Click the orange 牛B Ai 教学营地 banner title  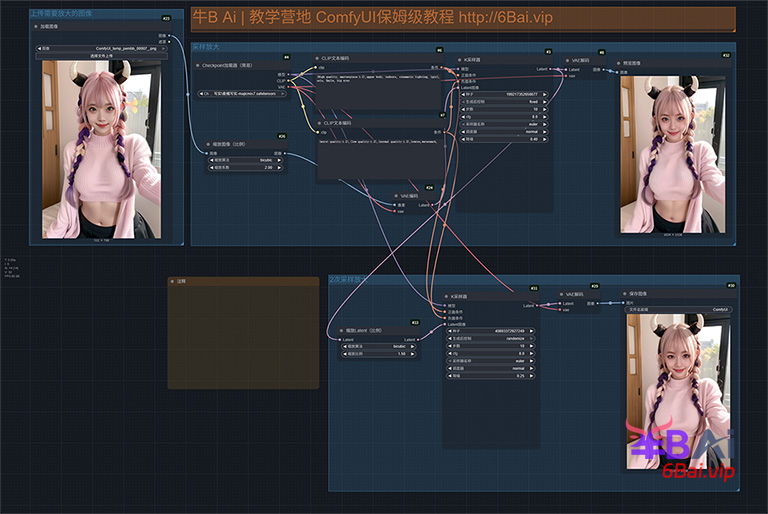(373, 17)
